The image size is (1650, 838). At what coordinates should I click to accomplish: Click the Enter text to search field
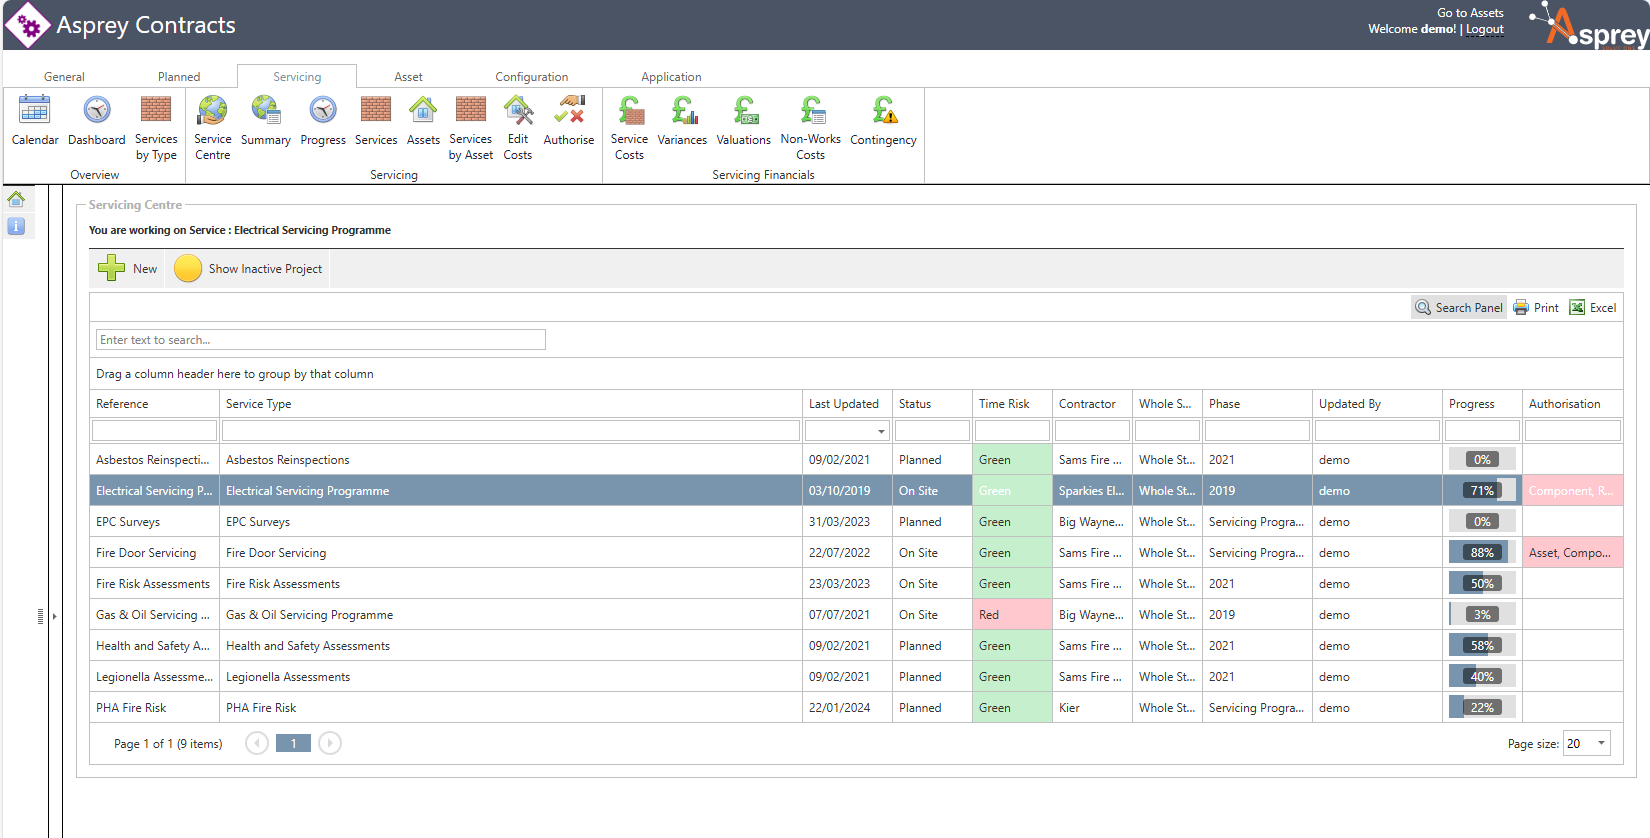click(x=320, y=340)
